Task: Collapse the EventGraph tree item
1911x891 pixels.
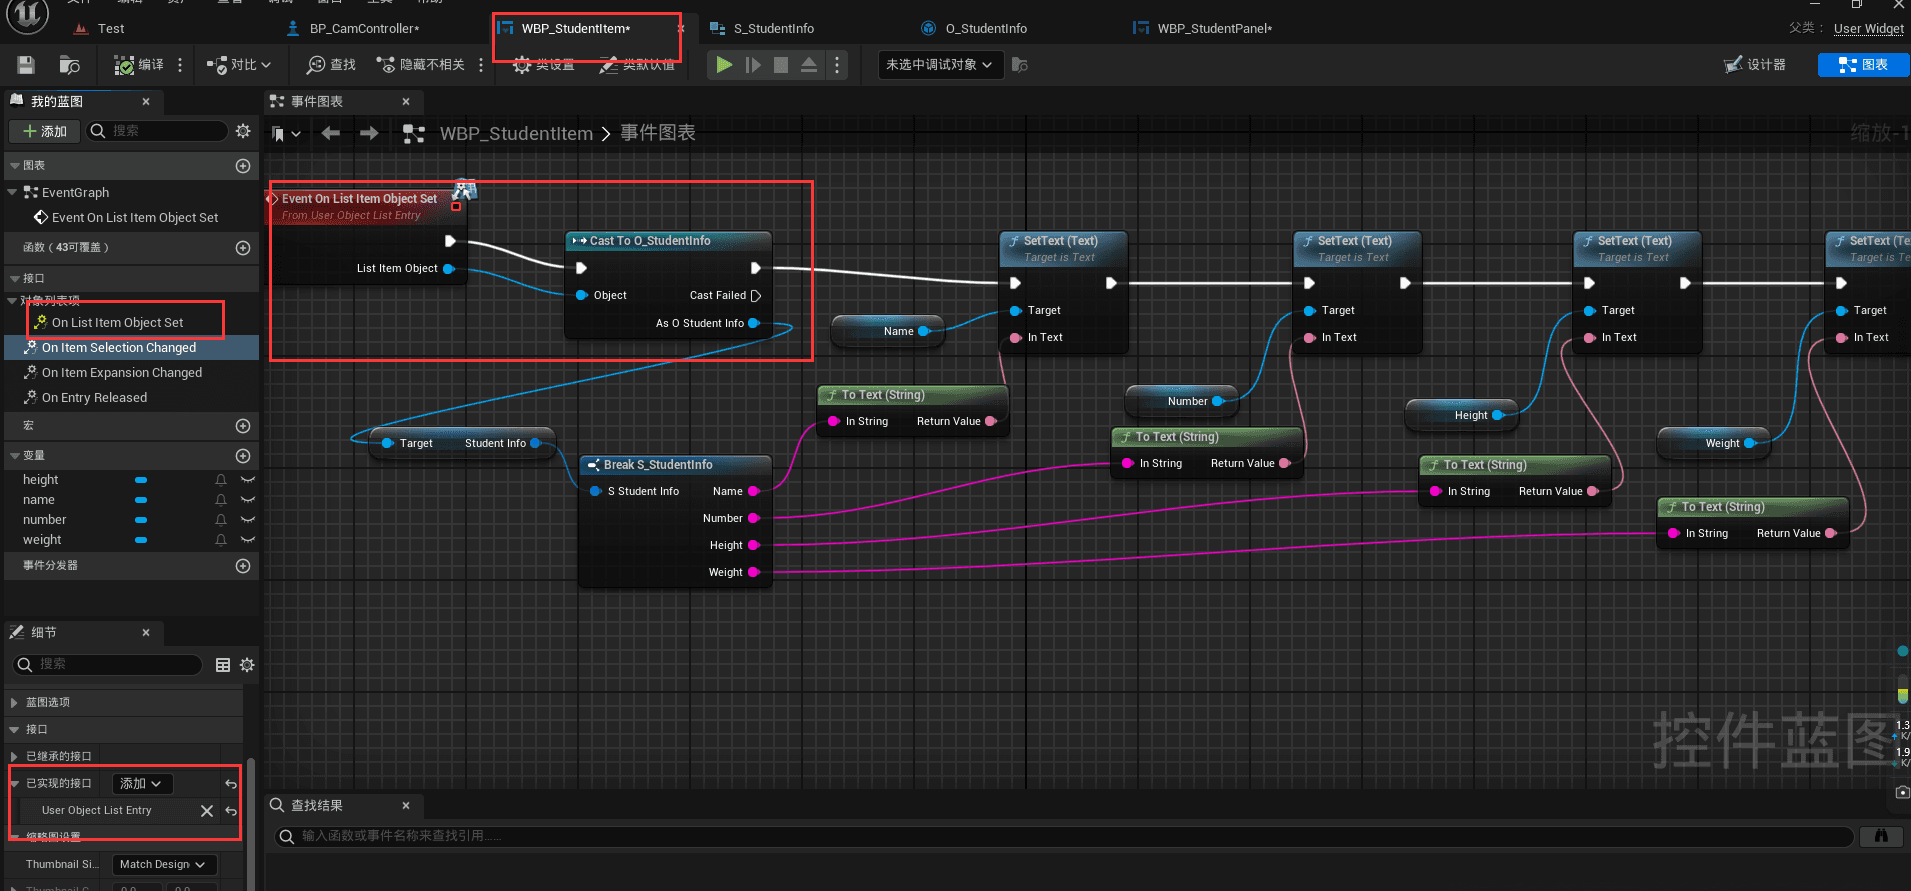Action: [12, 192]
